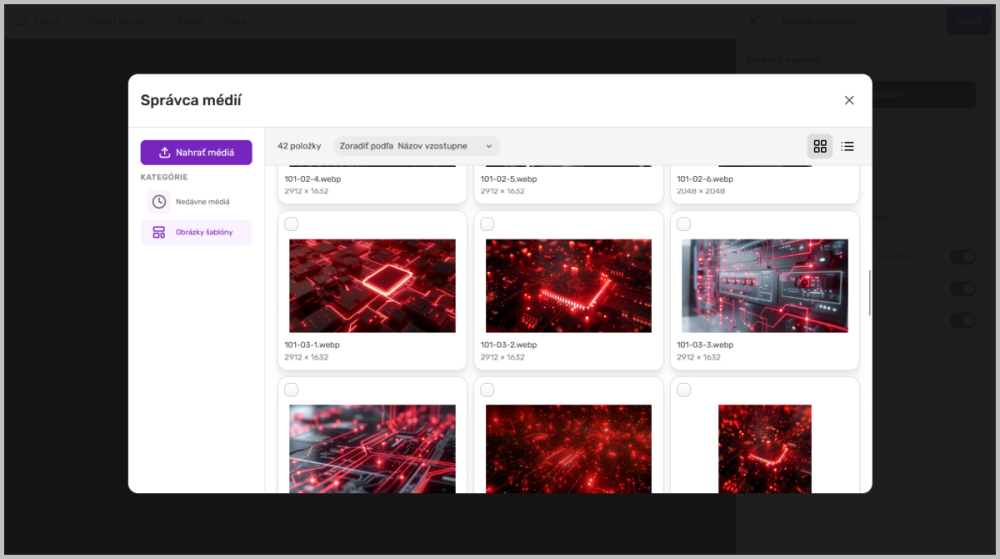Open Dizajn menu in background editor
This screenshot has height=559, width=1000.
pos(191,21)
